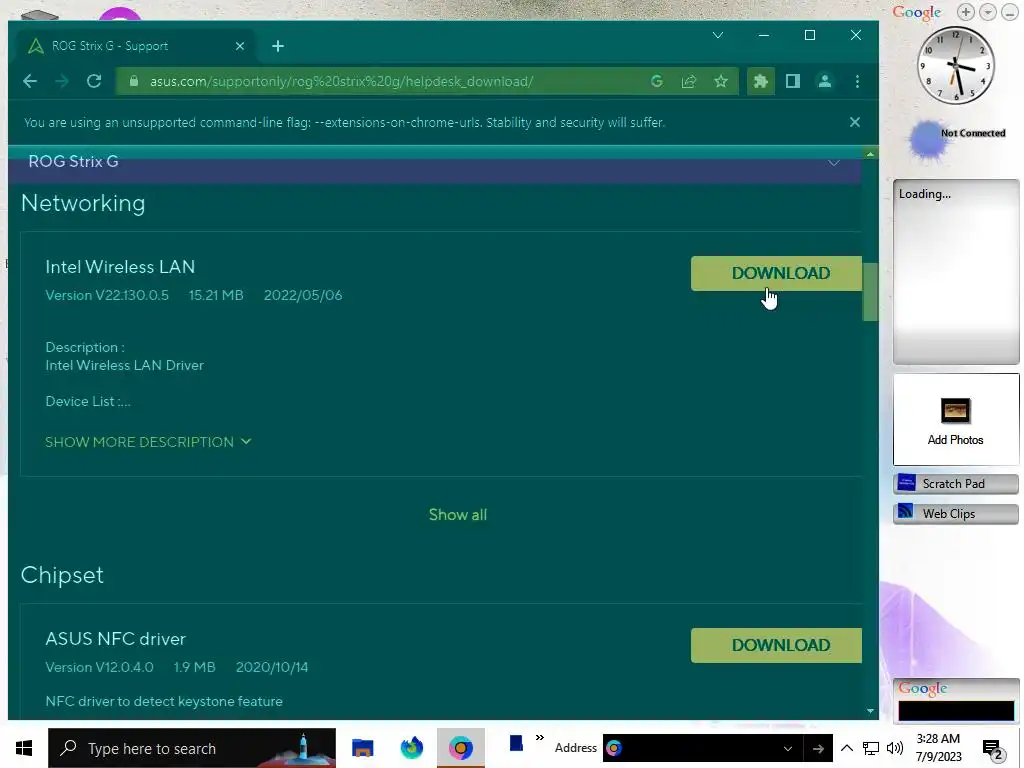Click the analog clock gadget
This screenshot has height=768, width=1024.
pos(955,65)
